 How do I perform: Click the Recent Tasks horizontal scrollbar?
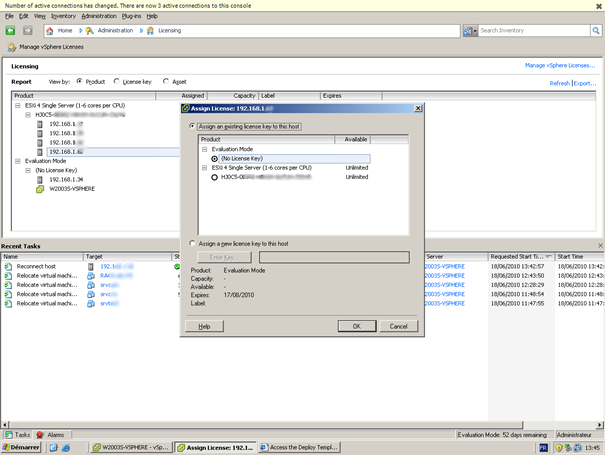266,425
